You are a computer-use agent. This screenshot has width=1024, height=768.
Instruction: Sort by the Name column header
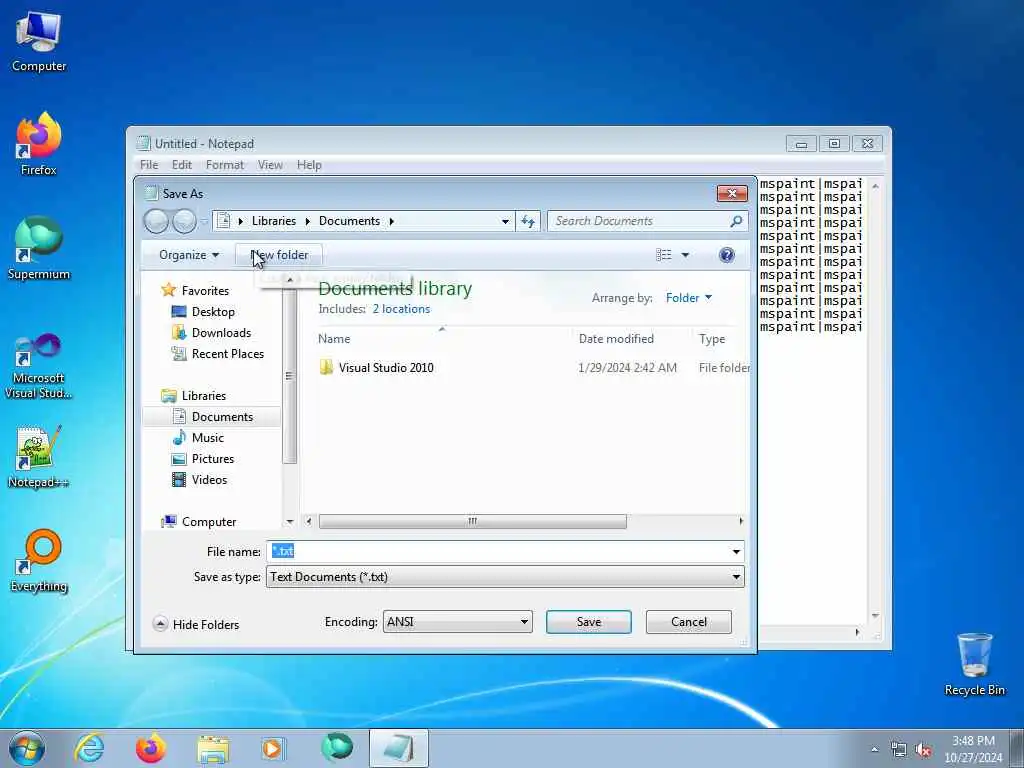click(x=334, y=338)
